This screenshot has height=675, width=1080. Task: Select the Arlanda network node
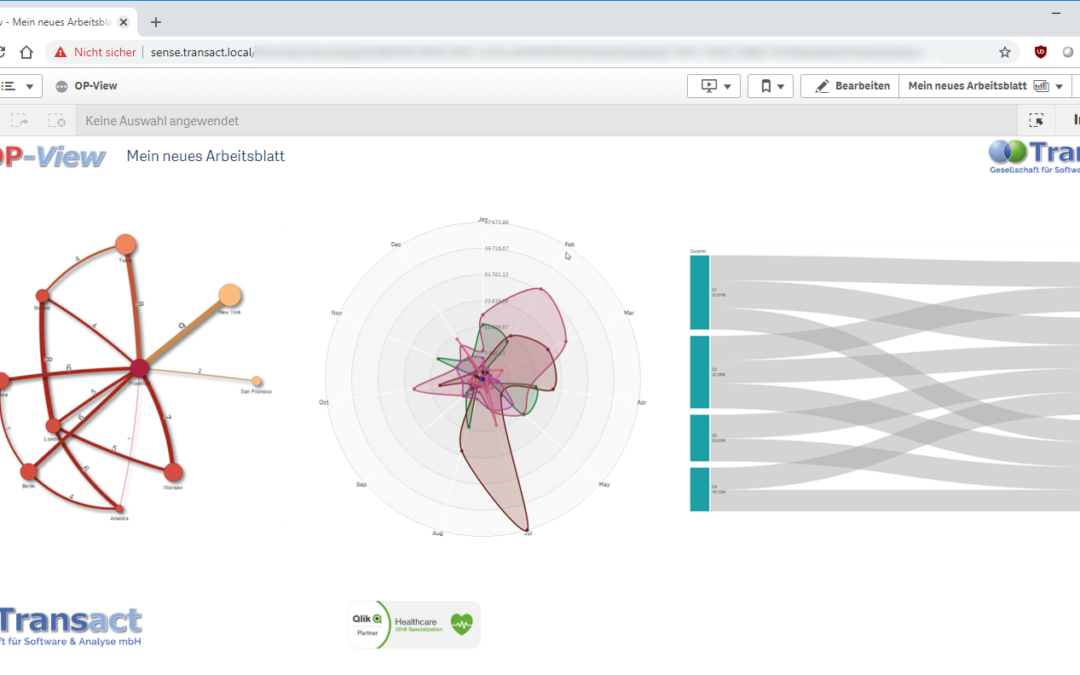[x=120, y=510]
